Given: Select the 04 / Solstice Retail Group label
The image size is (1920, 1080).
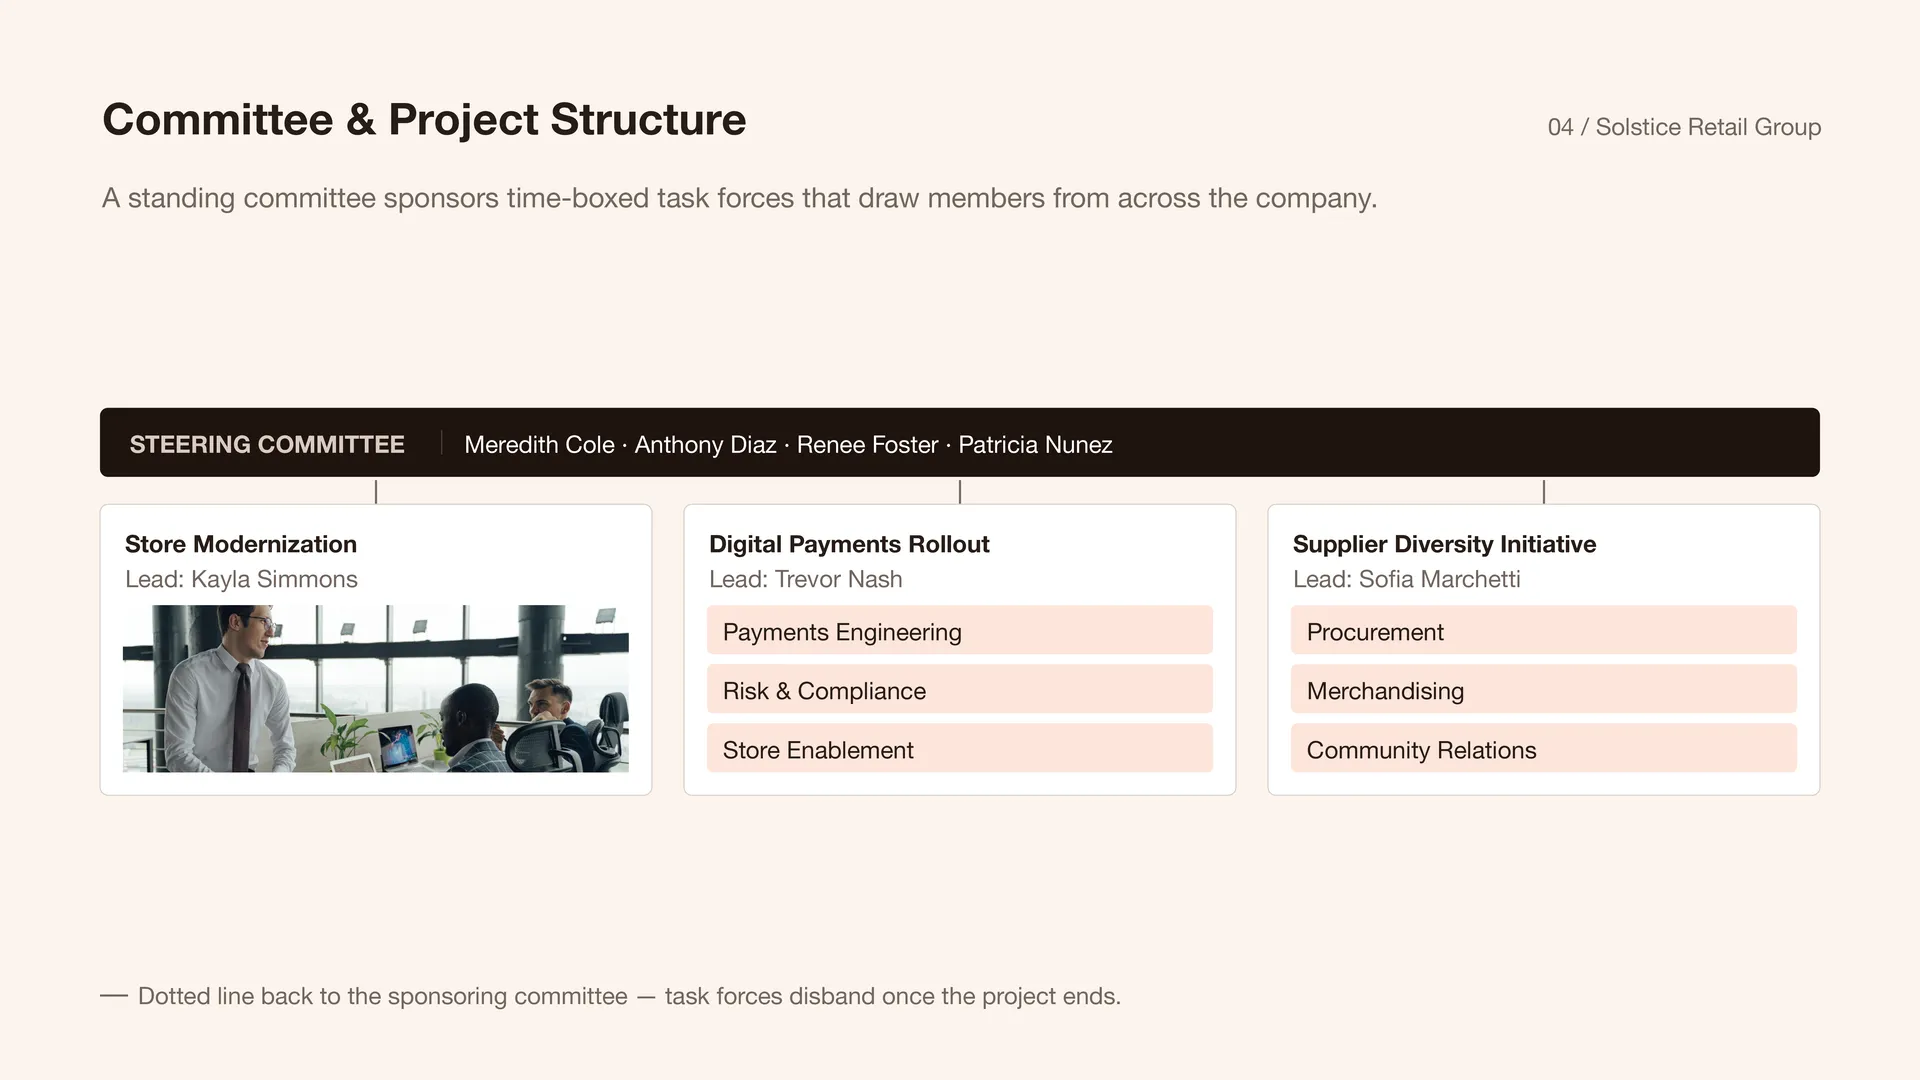Looking at the screenshot, I should point(1684,127).
